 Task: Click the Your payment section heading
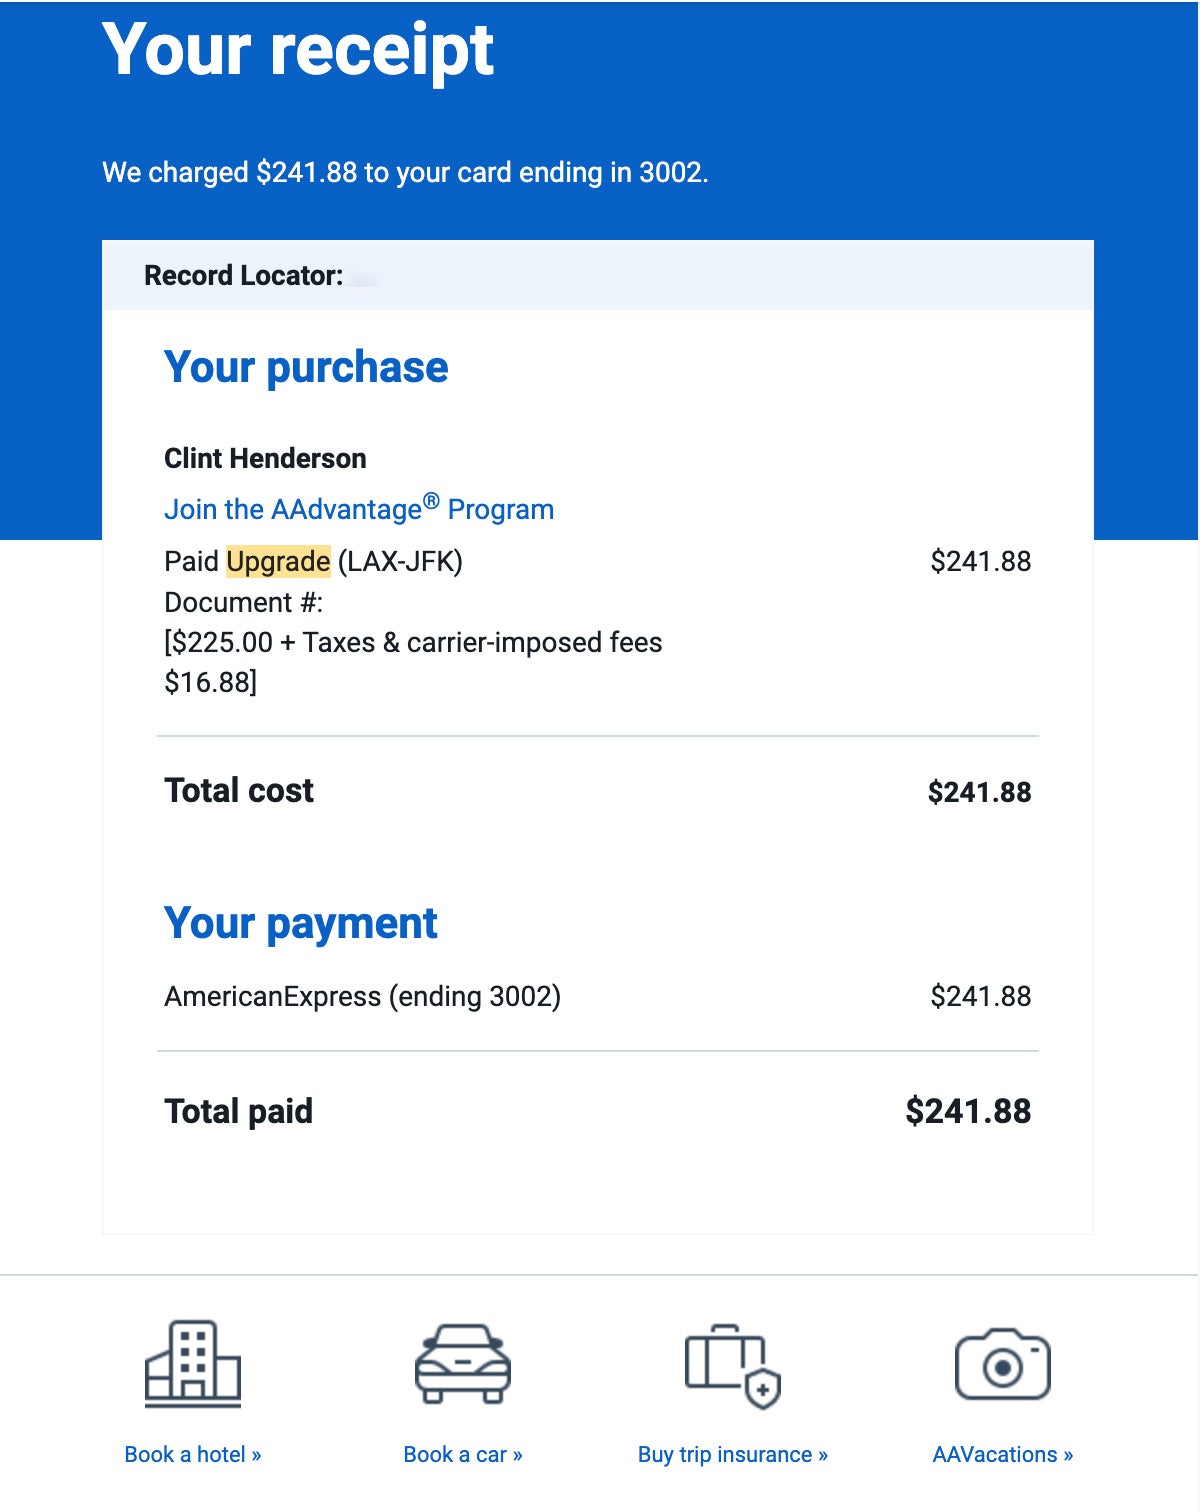[x=301, y=922]
